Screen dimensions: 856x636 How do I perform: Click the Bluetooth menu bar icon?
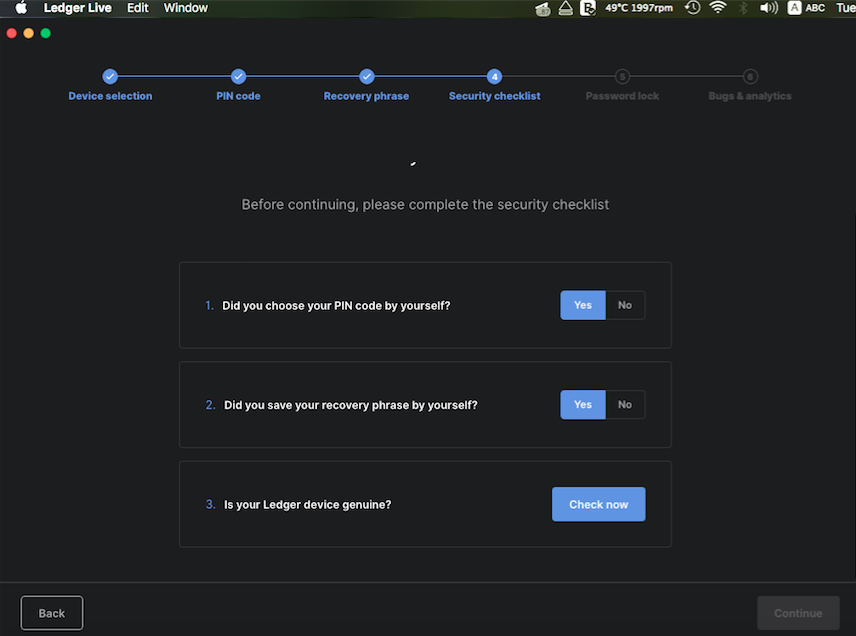(743, 8)
